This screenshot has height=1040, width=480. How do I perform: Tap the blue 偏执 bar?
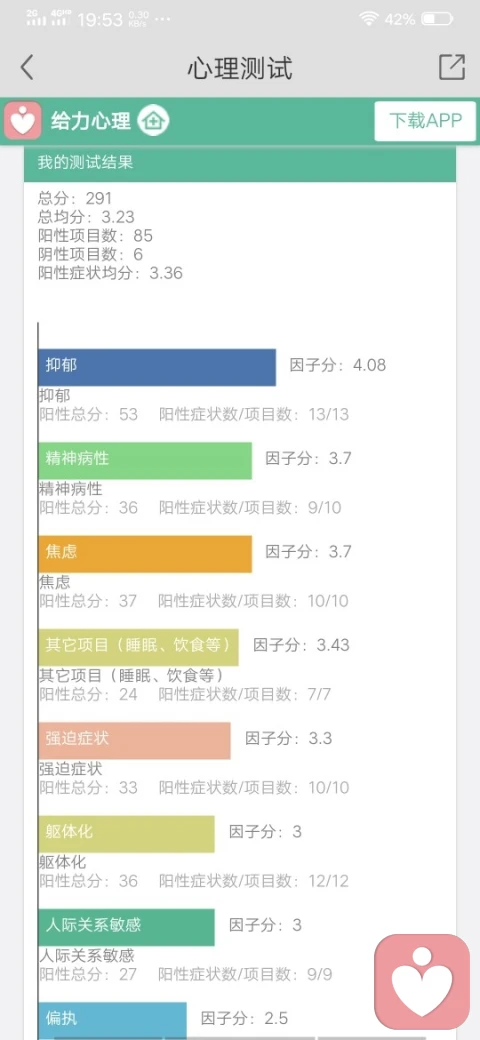tap(113, 1021)
